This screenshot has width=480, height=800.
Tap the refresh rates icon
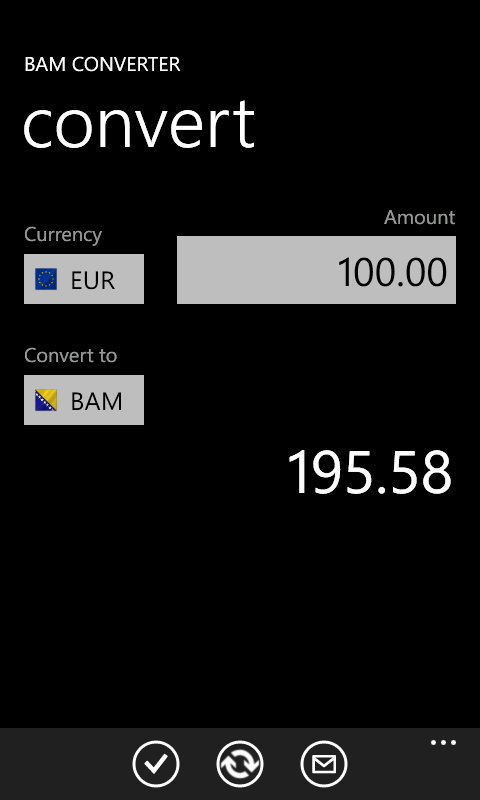pos(240,764)
